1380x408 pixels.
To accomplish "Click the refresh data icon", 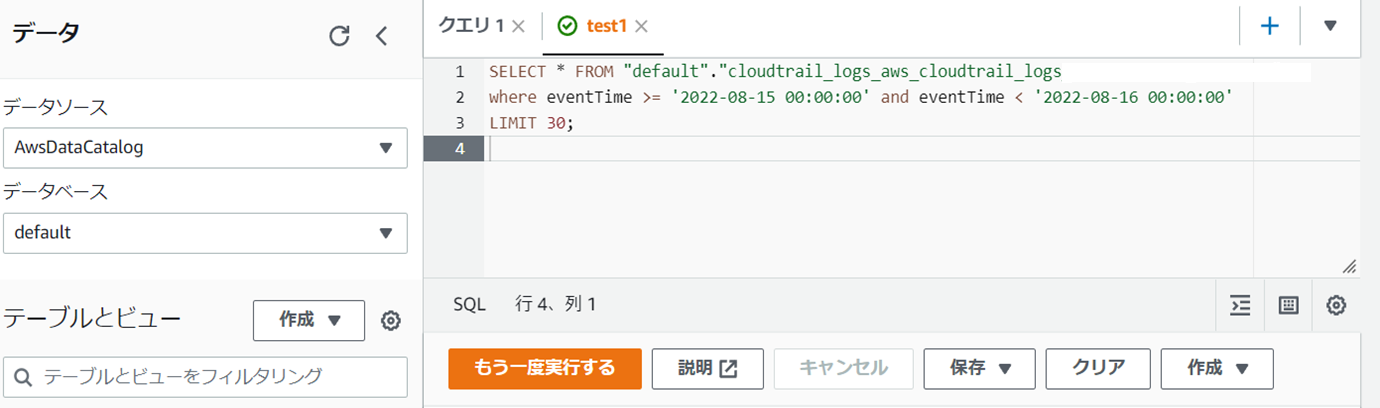I will click(339, 36).
